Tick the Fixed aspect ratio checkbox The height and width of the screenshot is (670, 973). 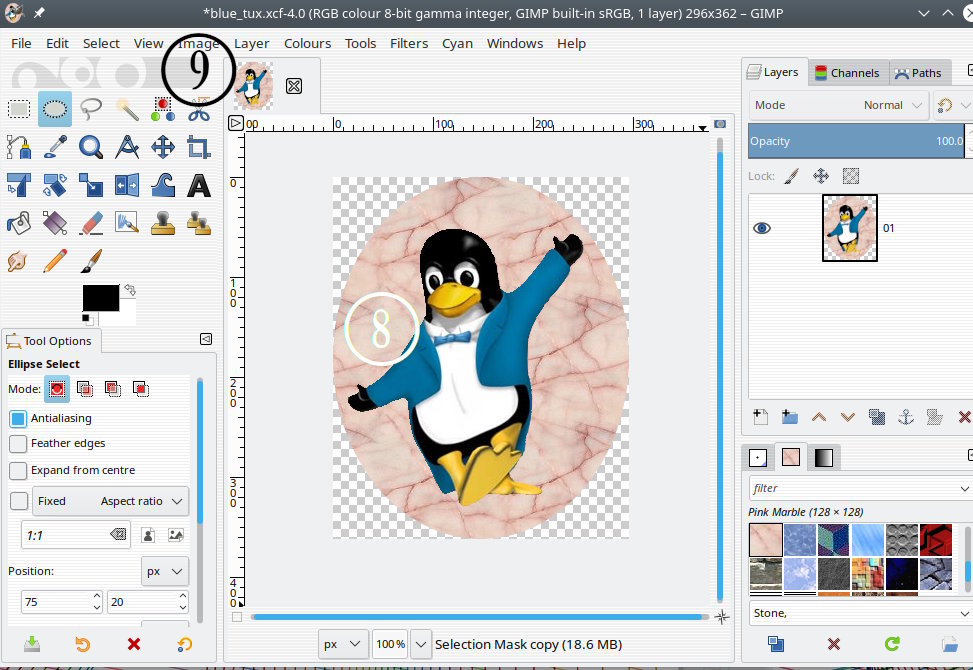(19, 501)
